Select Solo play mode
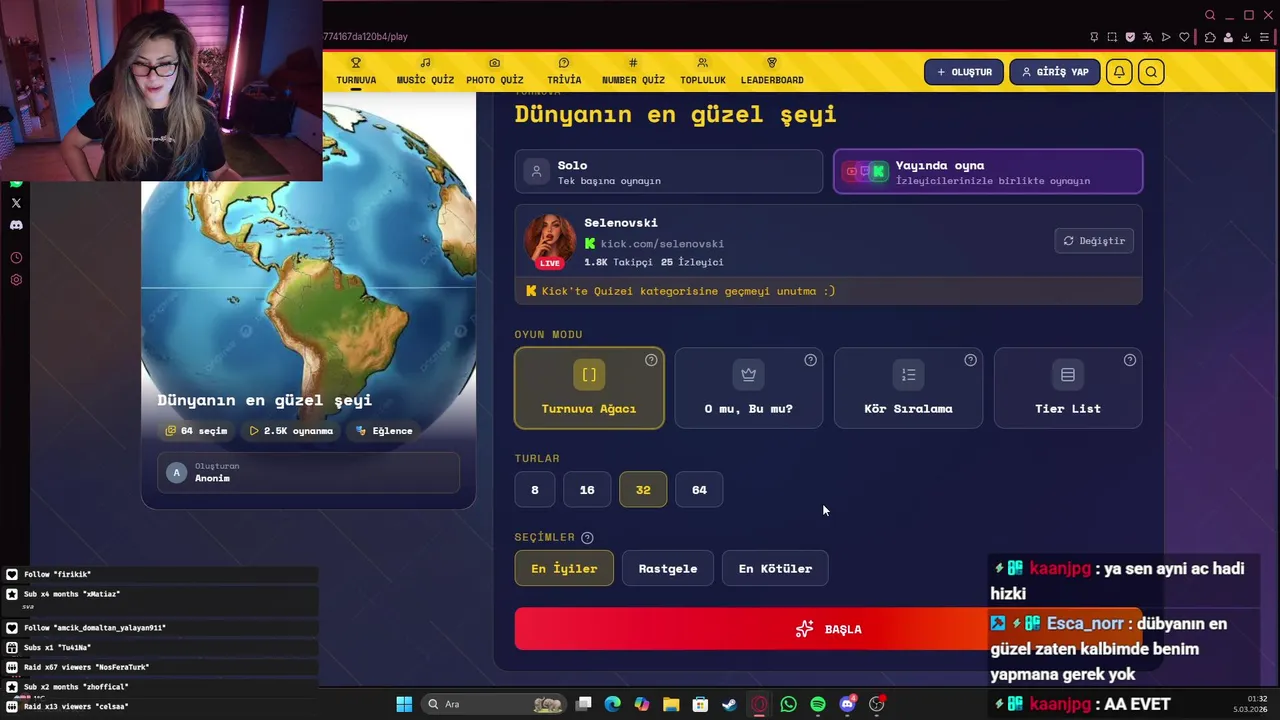1280x720 pixels. [x=668, y=172]
